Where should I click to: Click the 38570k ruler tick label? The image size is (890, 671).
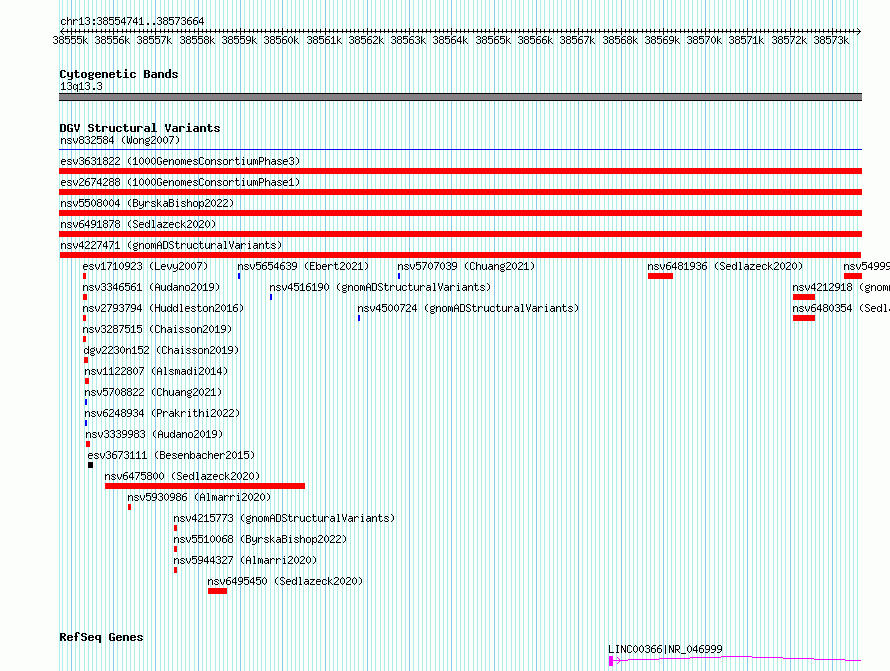click(704, 40)
